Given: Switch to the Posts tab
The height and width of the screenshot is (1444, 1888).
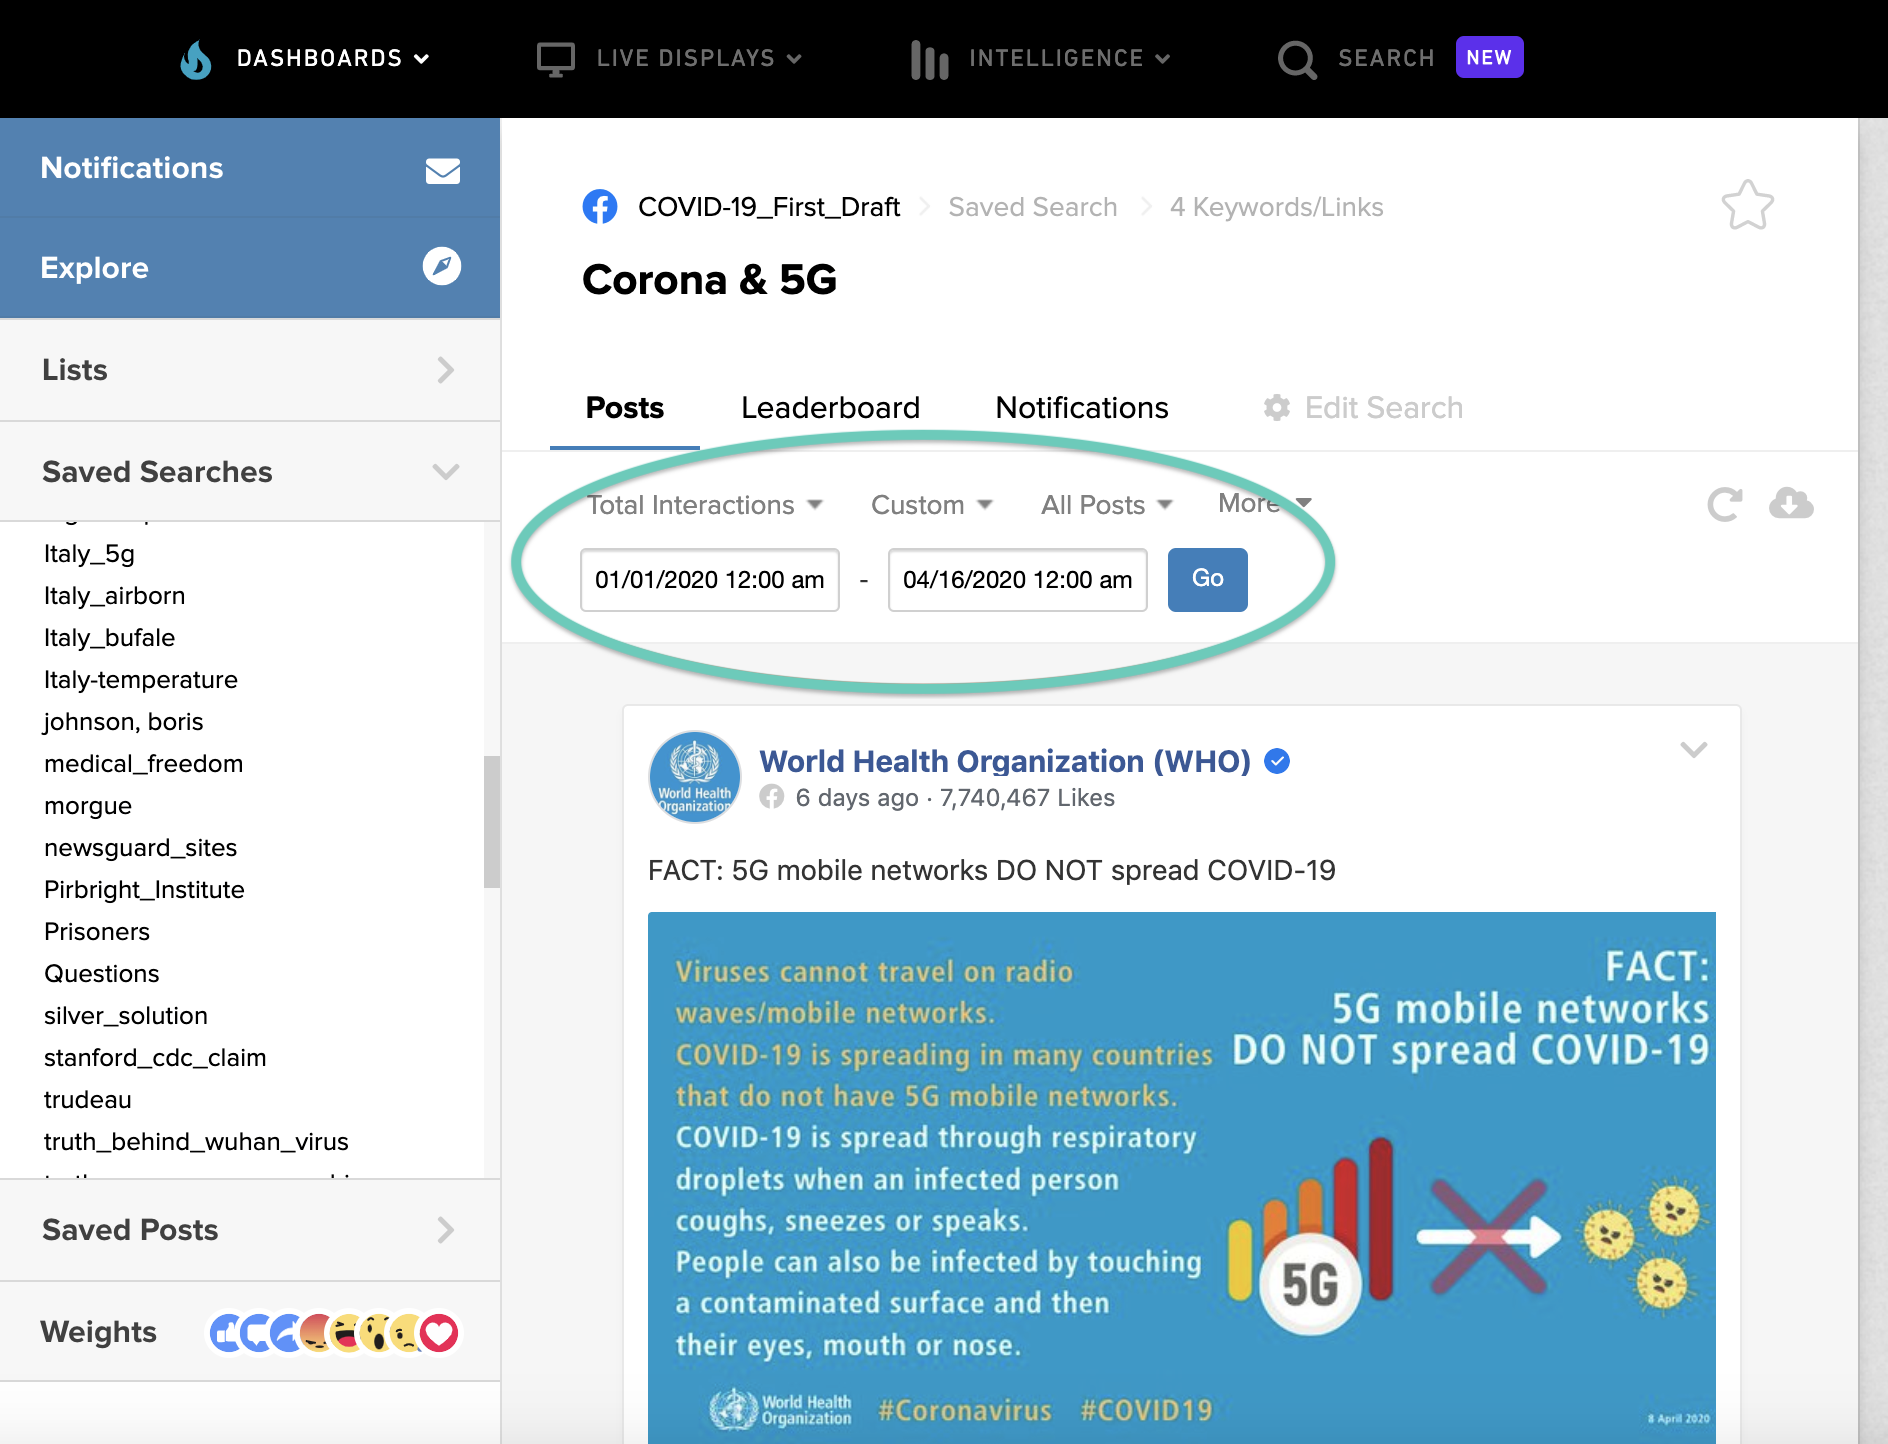Looking at the screenshot, I should [x=625, y=408].
